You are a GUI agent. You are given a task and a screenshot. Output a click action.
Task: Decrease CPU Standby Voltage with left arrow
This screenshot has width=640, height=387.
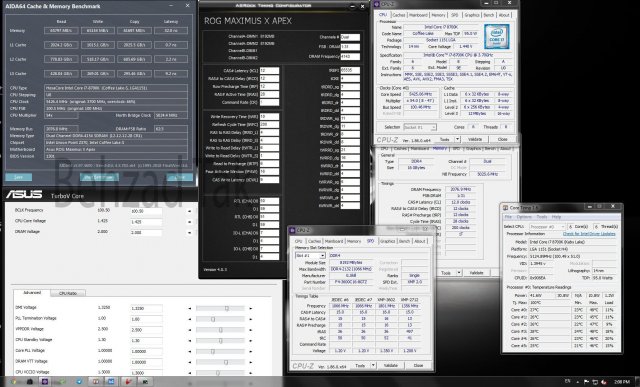click(190, 340)
